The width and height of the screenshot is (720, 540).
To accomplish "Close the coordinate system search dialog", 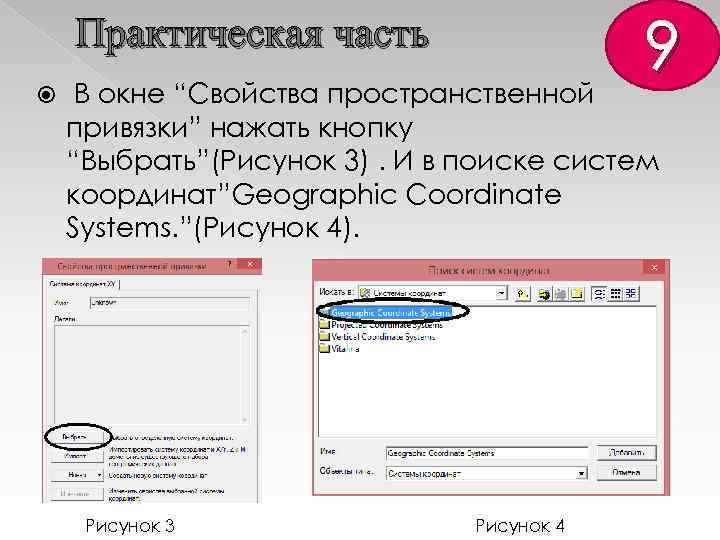I will pyautogui.click(x=654, y=268).
